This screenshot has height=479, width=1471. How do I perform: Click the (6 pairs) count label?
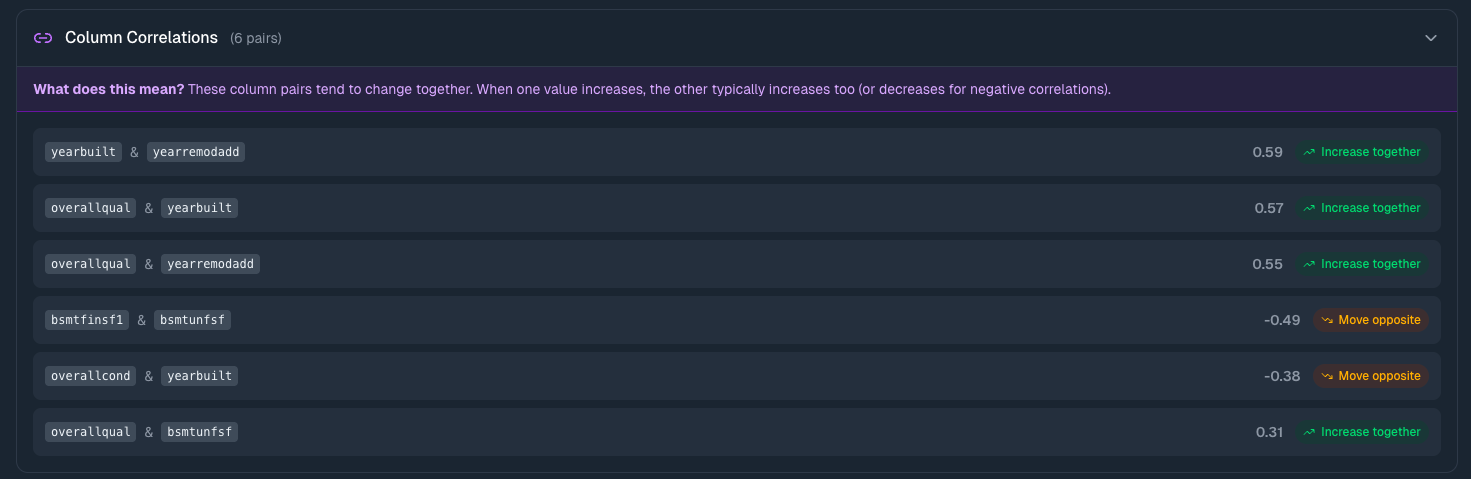click(x=256, y=39)
